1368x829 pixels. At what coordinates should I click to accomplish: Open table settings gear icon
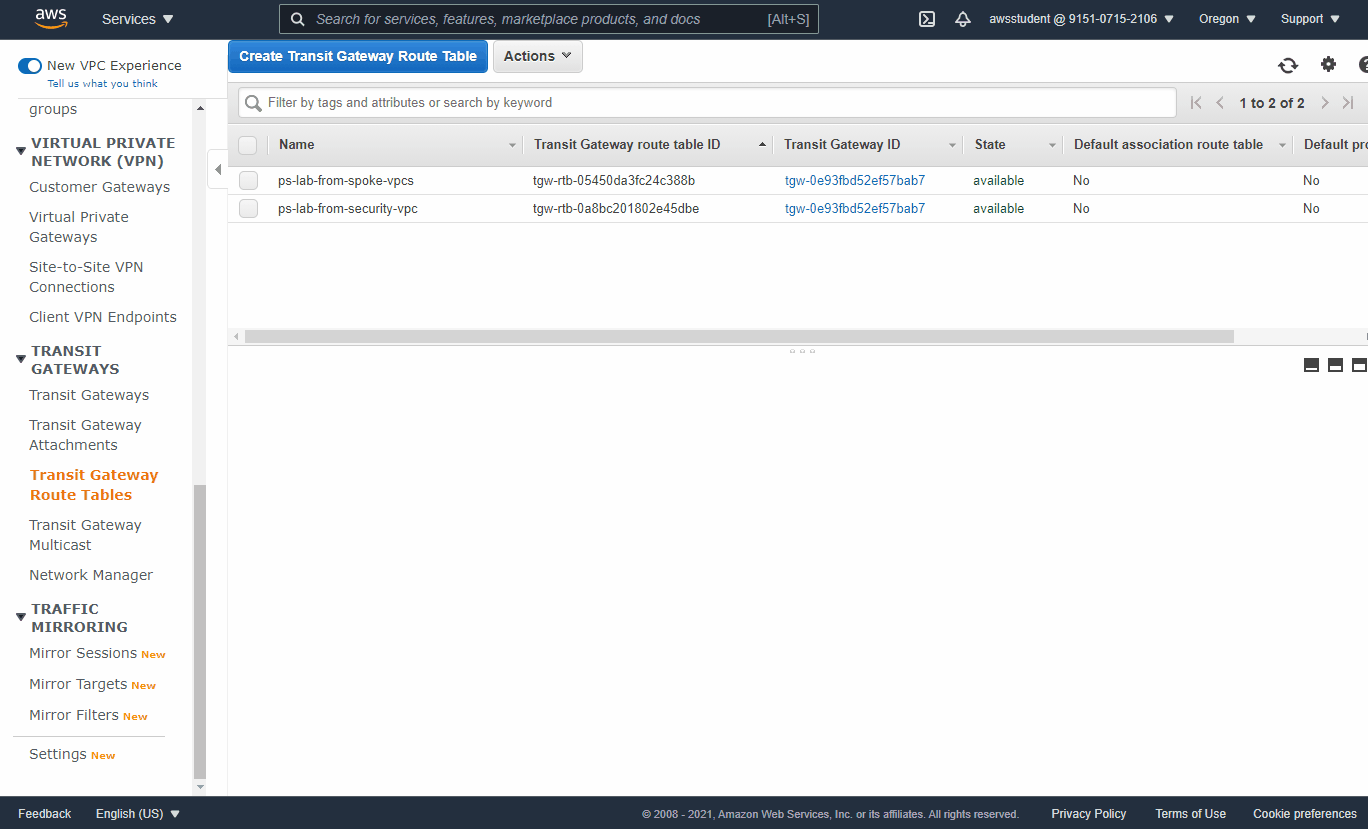point(1328,64)
